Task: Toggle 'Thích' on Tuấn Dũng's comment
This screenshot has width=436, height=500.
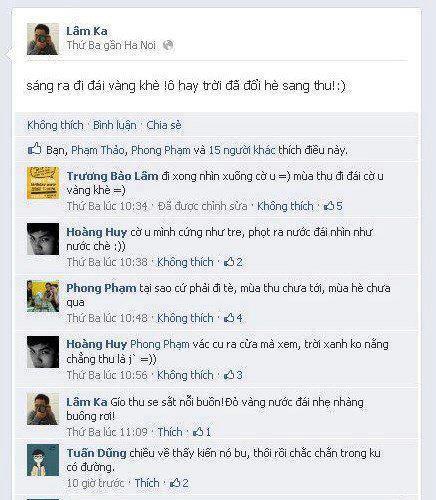Action: (147, 483)
